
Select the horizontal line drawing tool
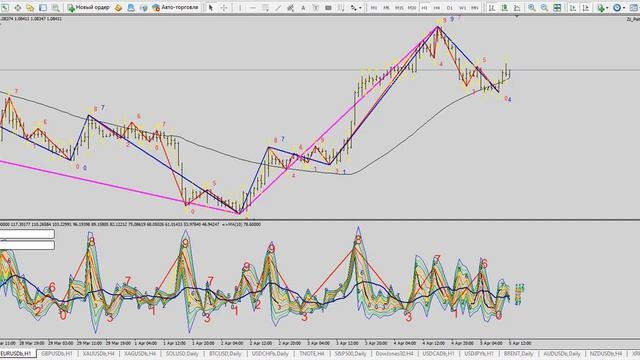[x=253, y=8]
